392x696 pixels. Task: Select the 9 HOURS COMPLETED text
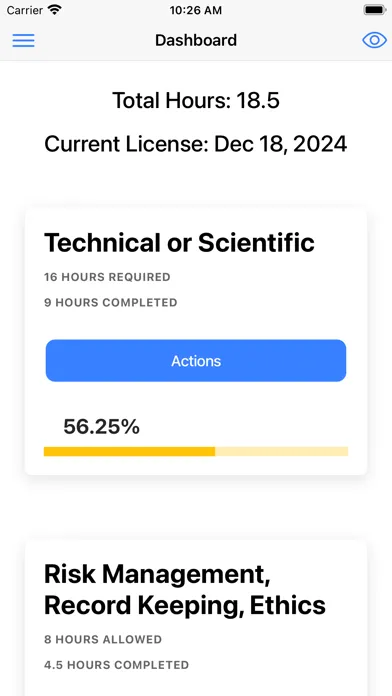111,303
